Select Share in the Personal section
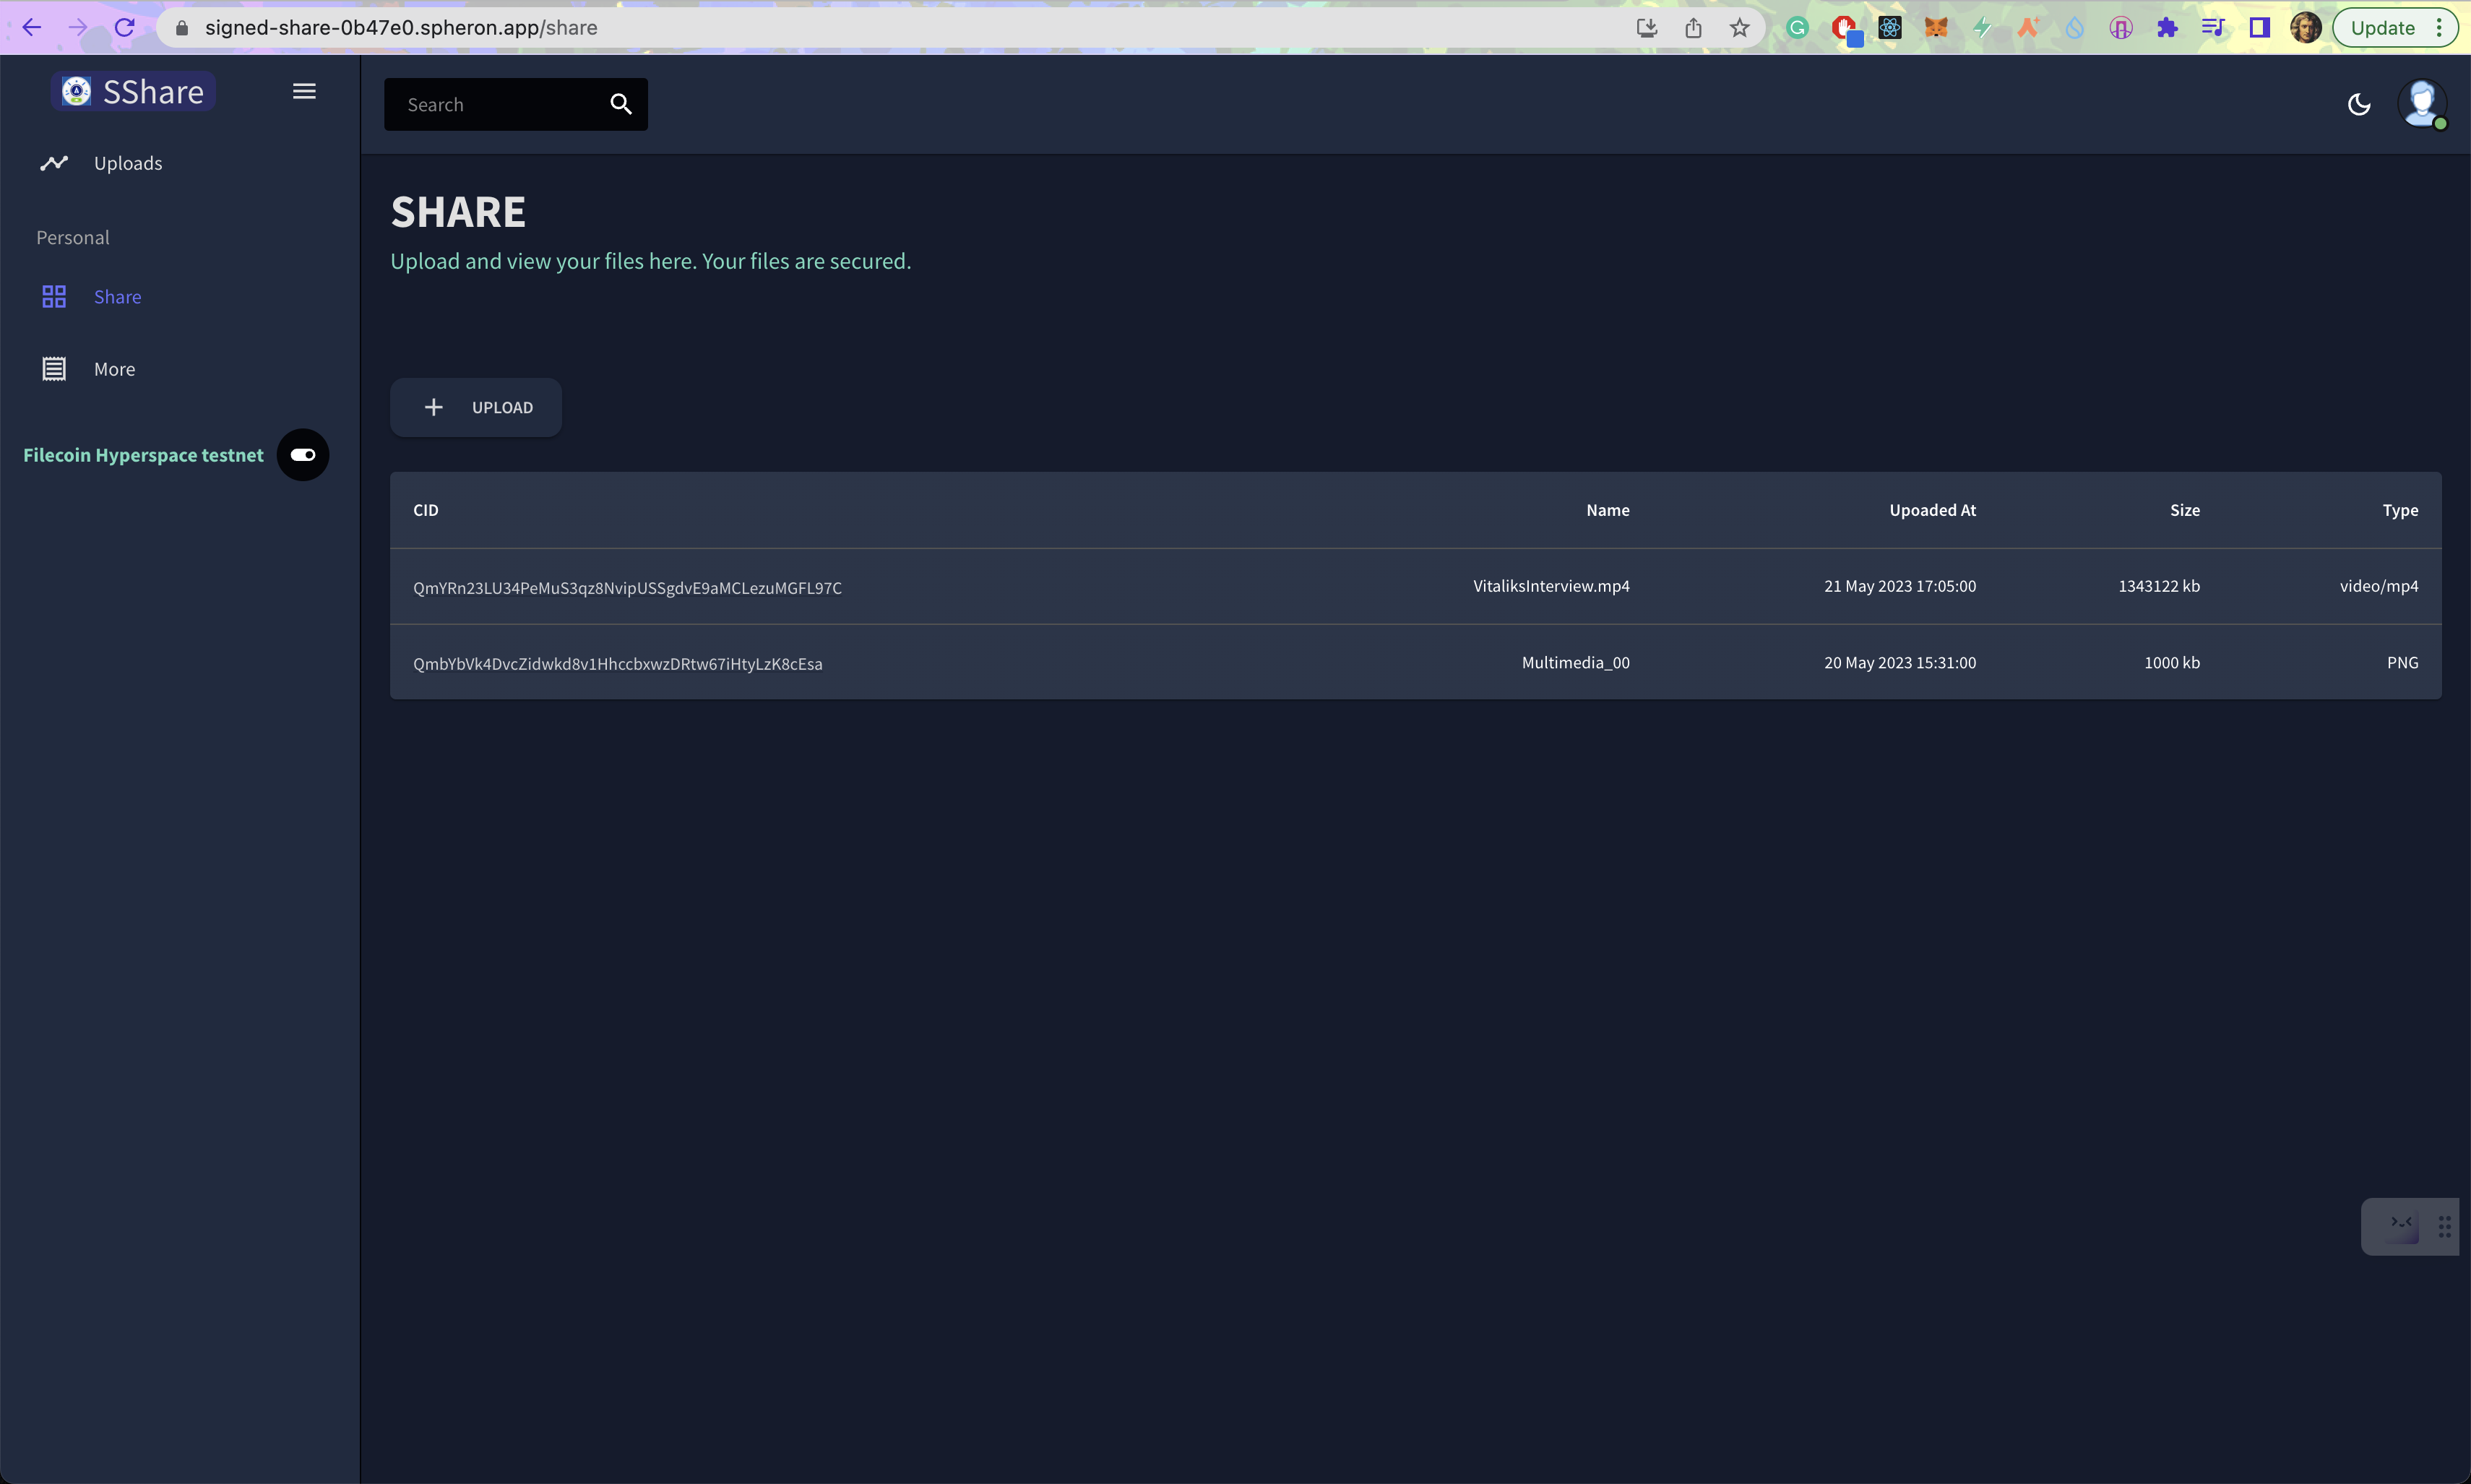 pos(117,297)
